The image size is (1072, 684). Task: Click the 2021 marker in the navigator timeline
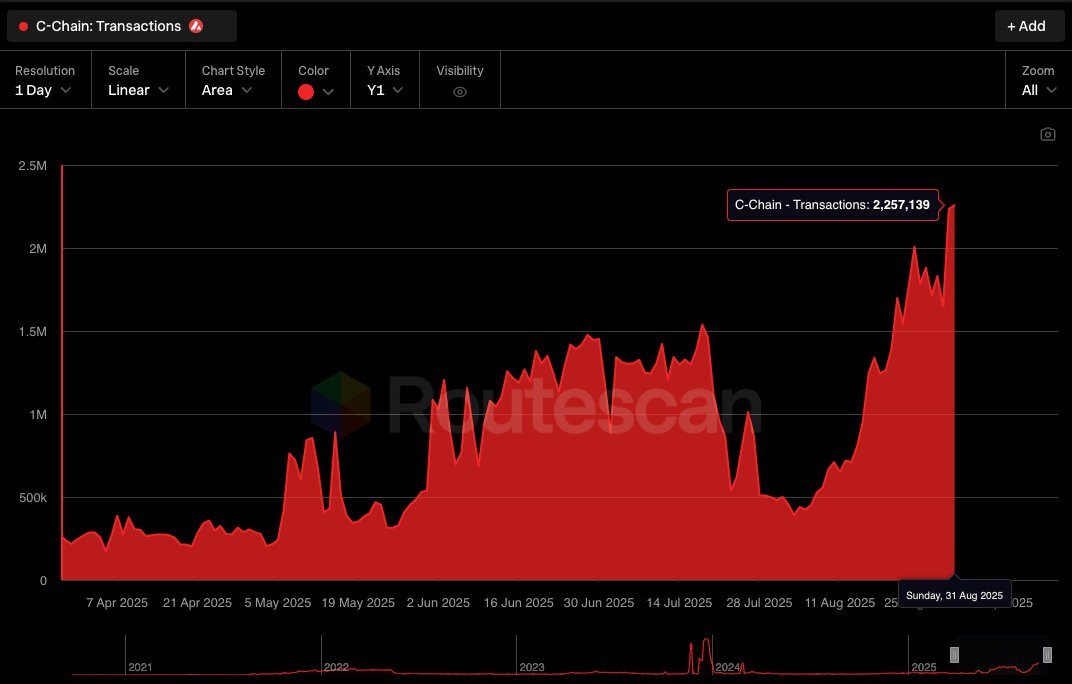tap(140, 667)
